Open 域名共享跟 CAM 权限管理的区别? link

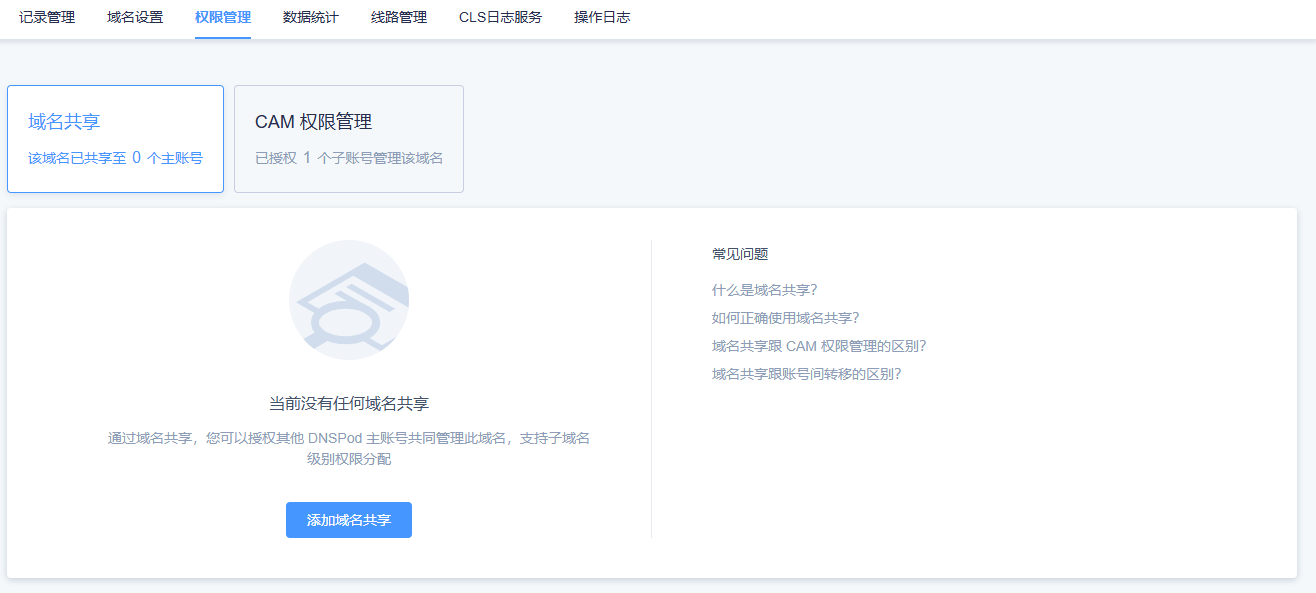819,346
